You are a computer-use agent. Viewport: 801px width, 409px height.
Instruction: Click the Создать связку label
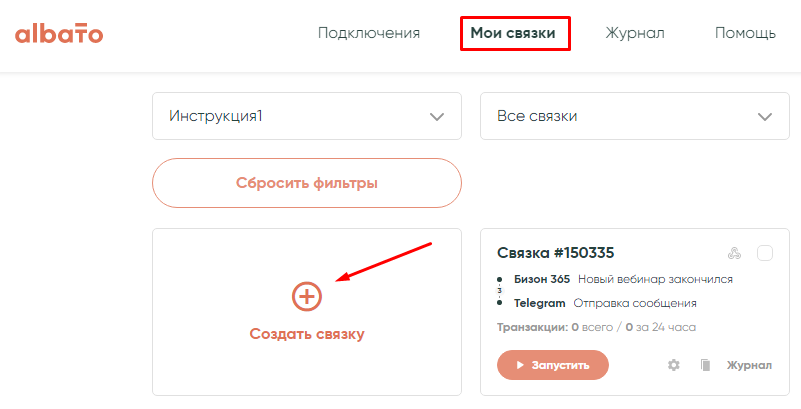click(x=307, y=334)
